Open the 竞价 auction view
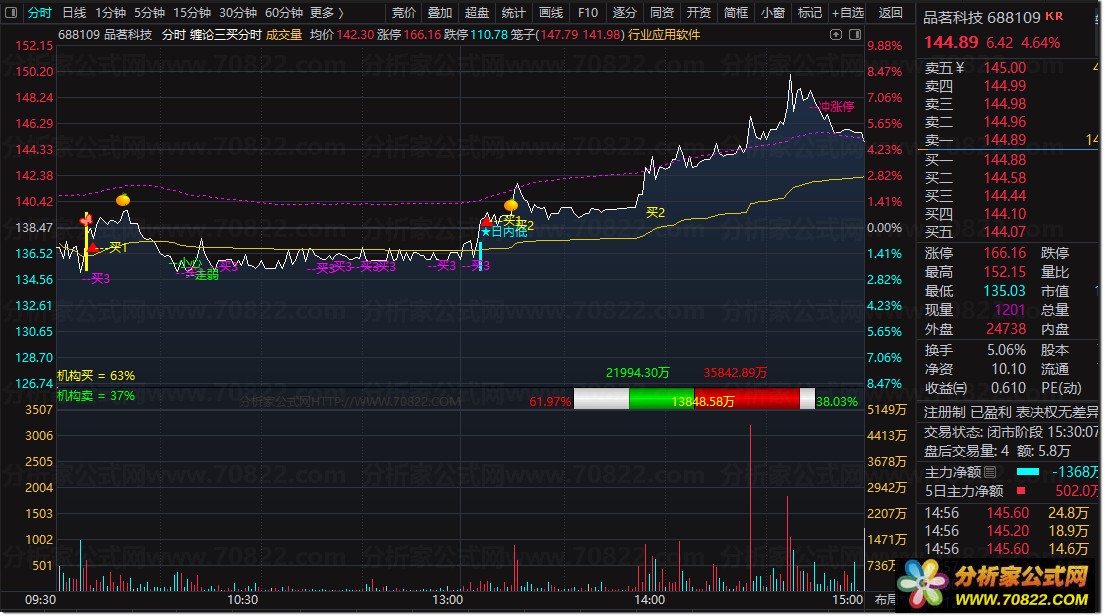The width and height of the screenshot is (1105, 616). pos(404,13)
